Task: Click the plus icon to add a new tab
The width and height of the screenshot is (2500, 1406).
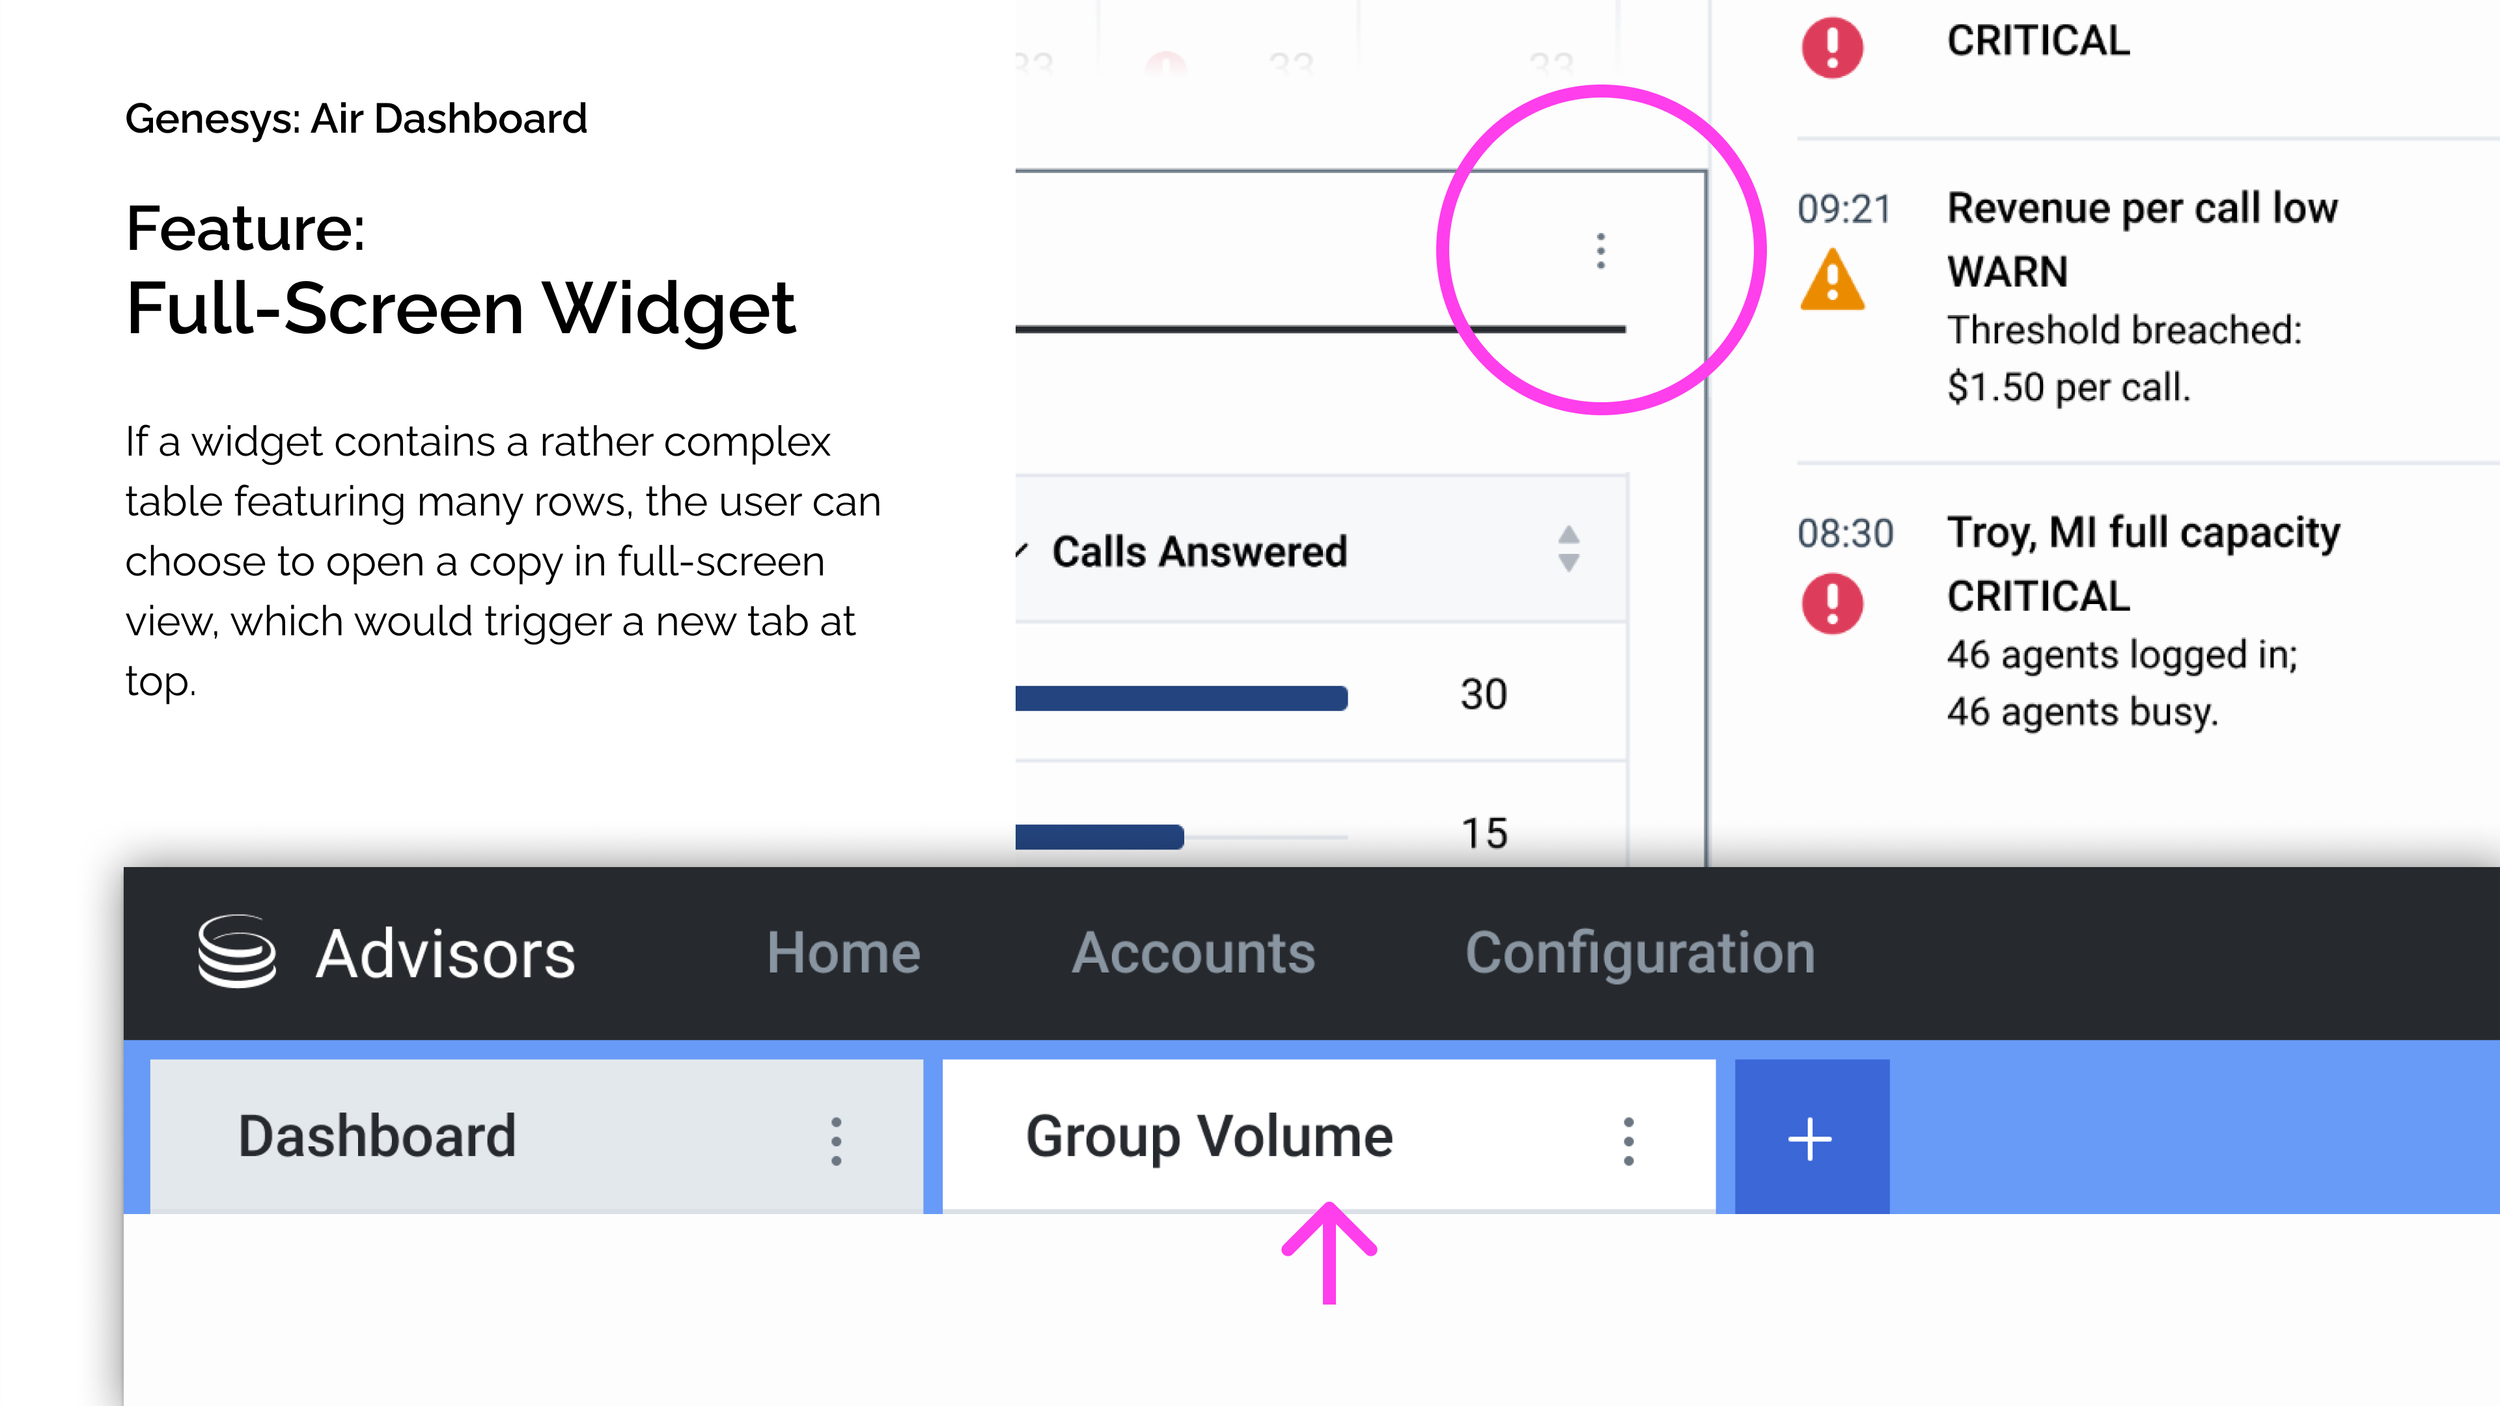Action: tap(1810, 1136)
